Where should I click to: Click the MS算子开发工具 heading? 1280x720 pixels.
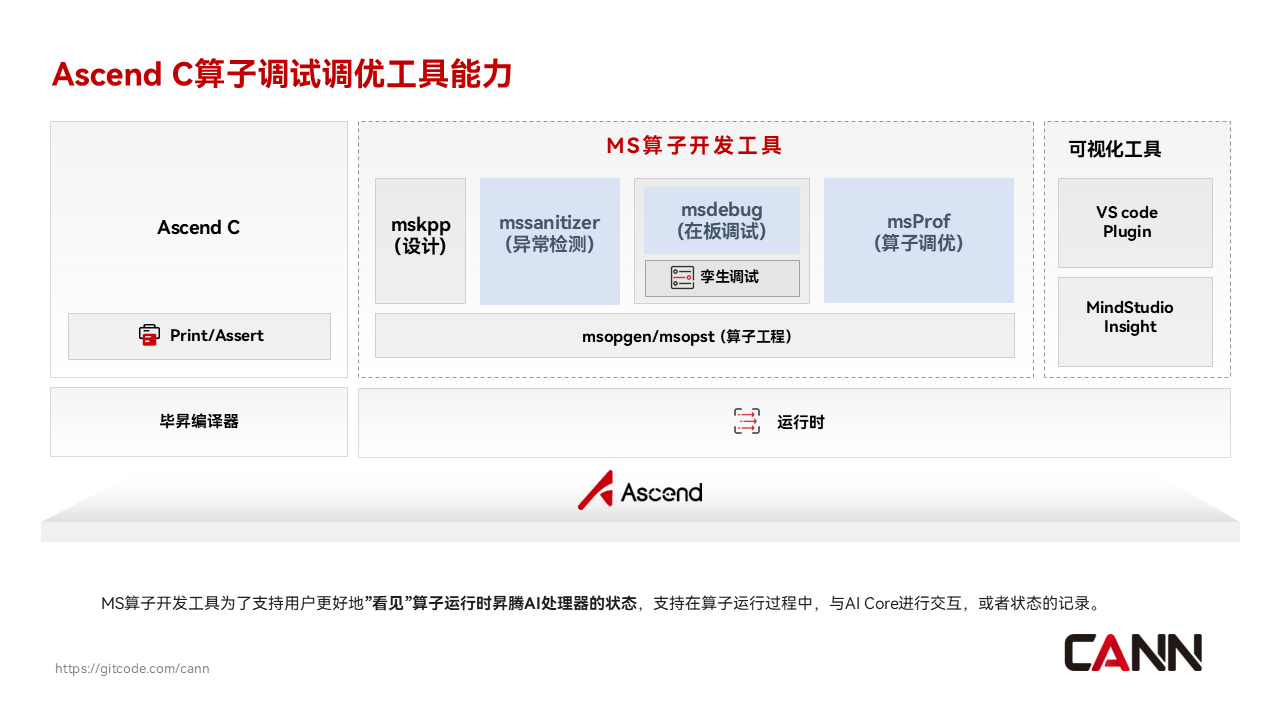(x=695, y=146)
